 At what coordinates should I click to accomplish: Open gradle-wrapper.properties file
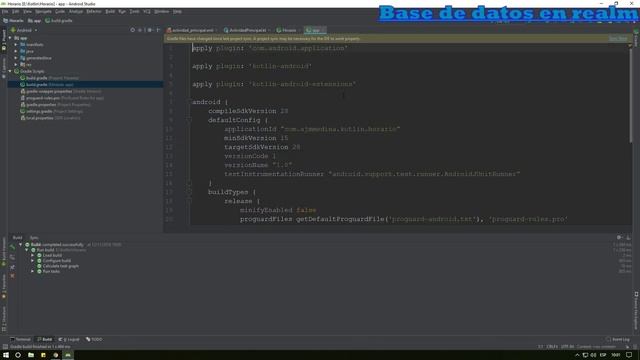[61, 91]
